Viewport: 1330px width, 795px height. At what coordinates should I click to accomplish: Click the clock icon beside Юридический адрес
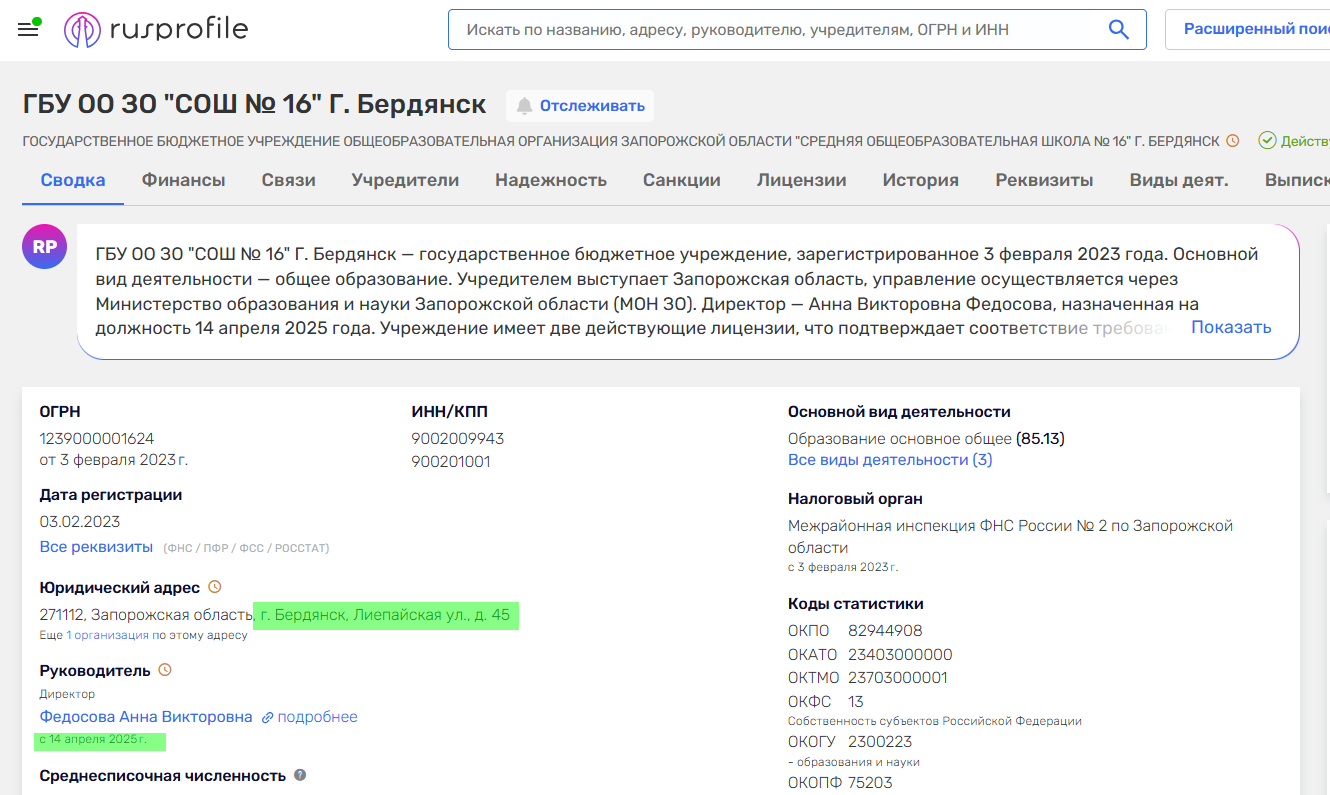pos(214,586)
